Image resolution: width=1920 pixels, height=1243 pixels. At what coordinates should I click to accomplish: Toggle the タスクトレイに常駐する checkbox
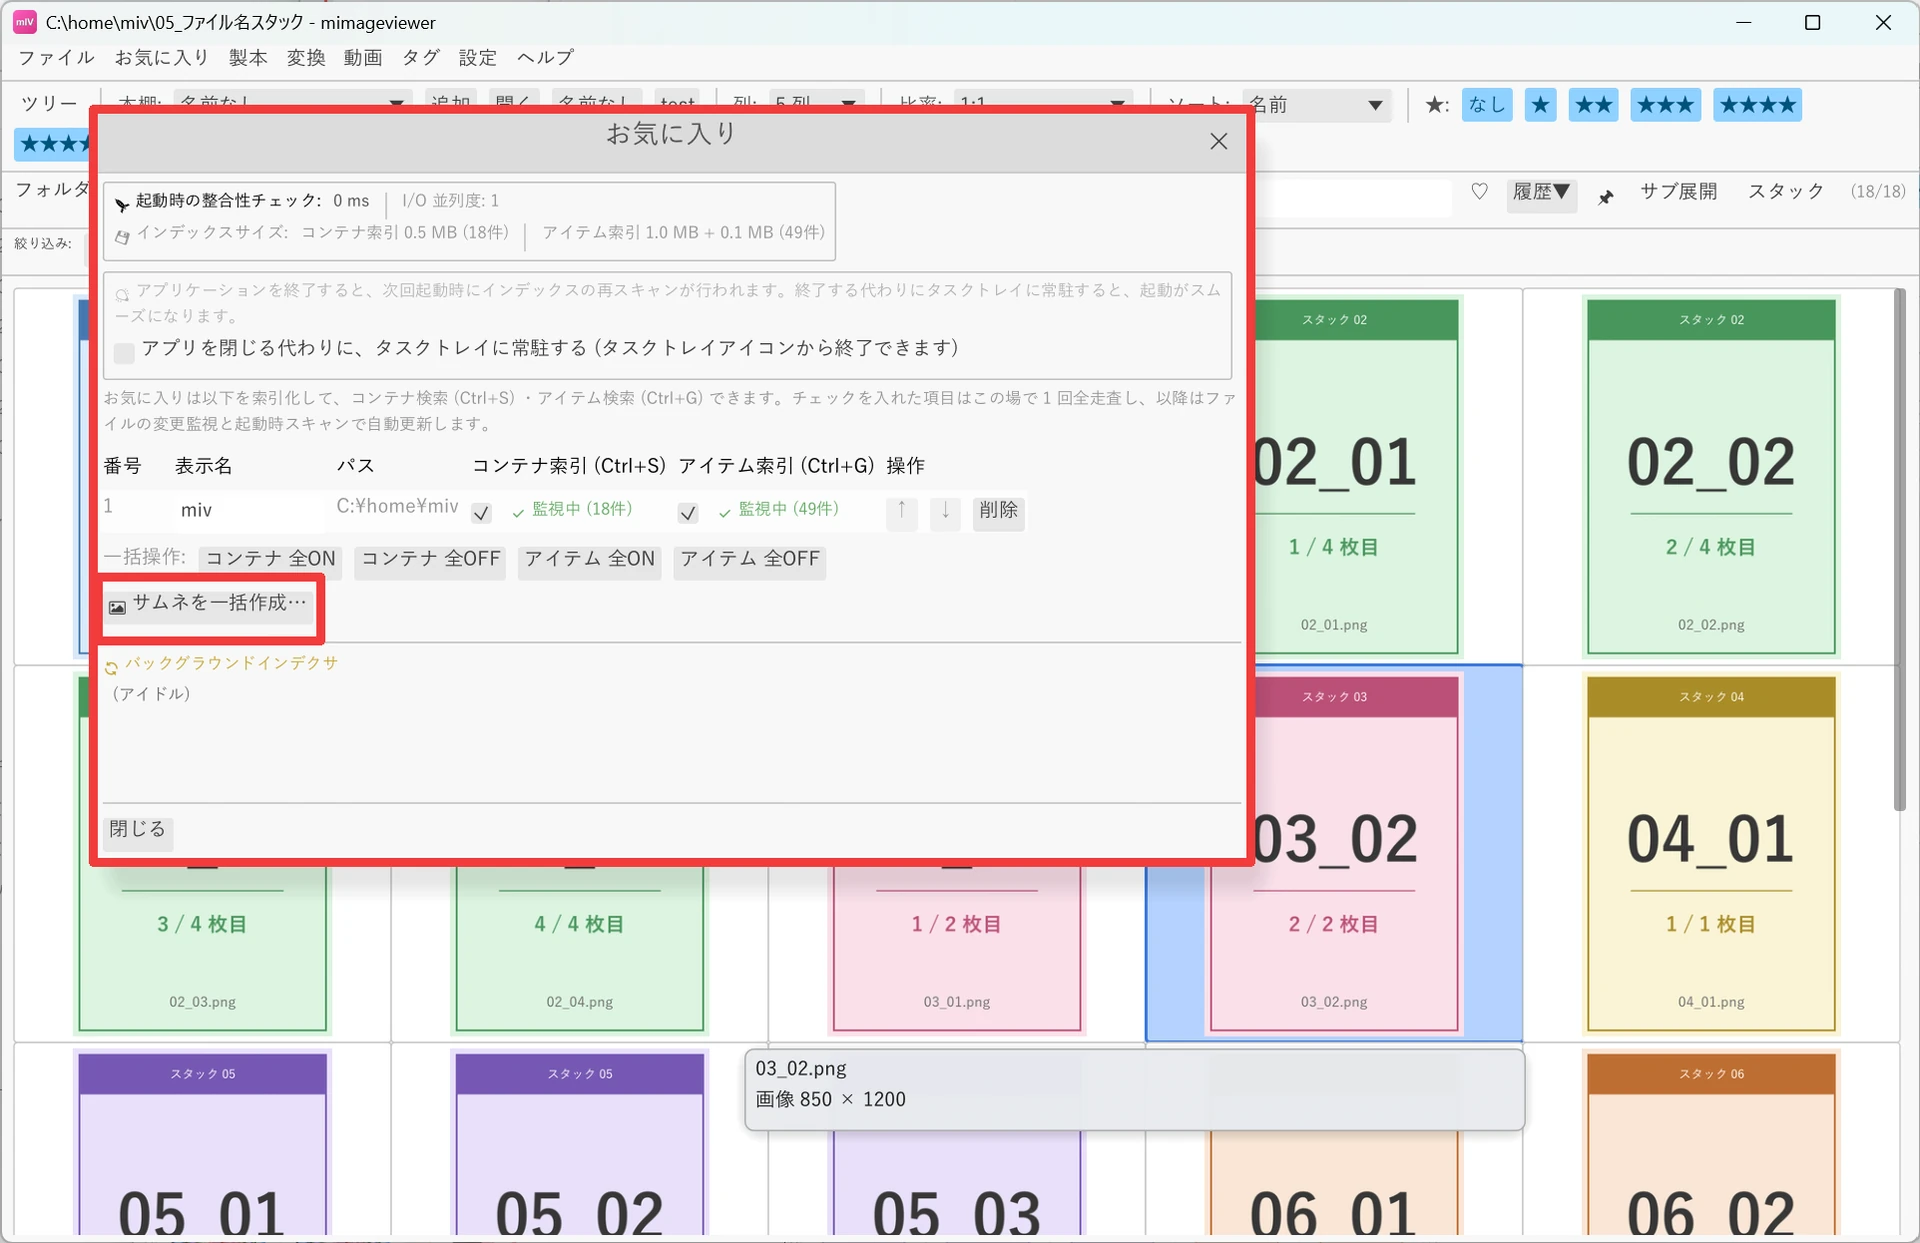(x=124, y=352)
